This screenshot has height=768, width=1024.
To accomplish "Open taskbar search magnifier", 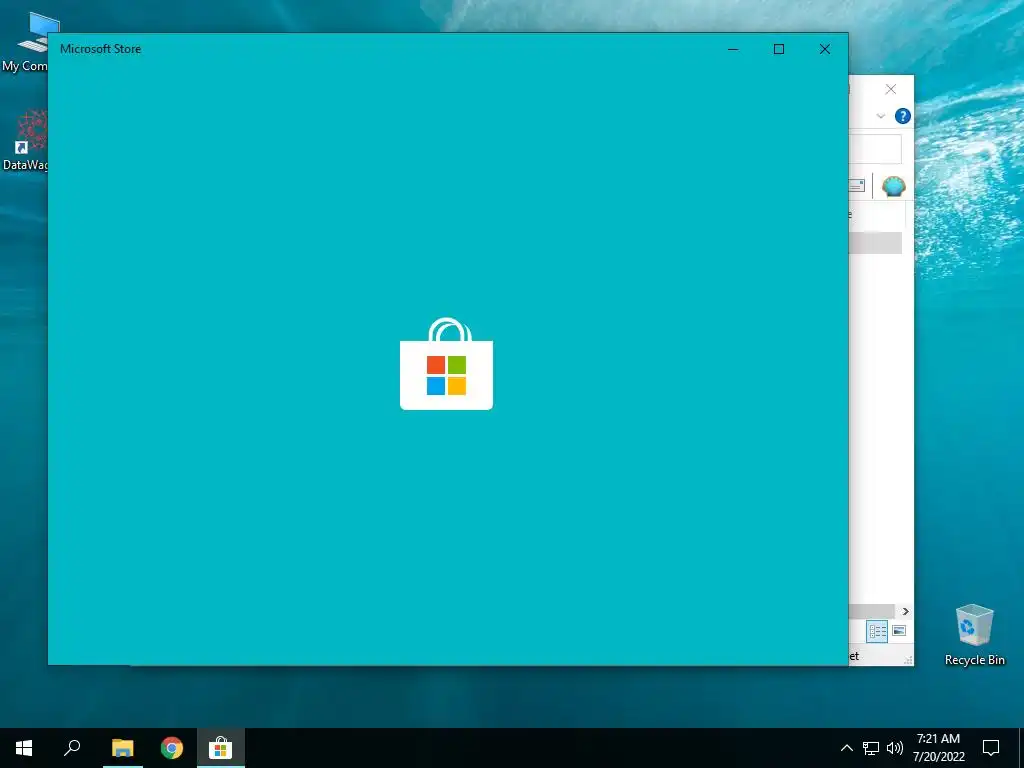I will [72, 748].
